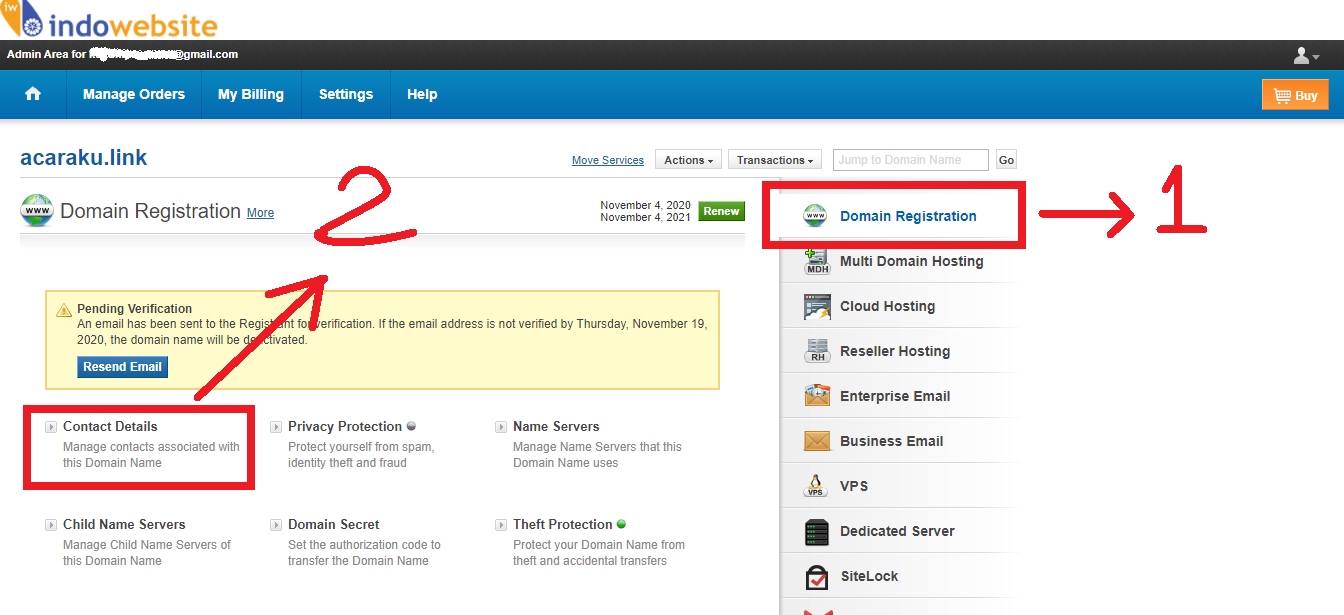Screen dimensions: 1344x615
Task: Click the home icon in the navigation bar
Action: 33,94
